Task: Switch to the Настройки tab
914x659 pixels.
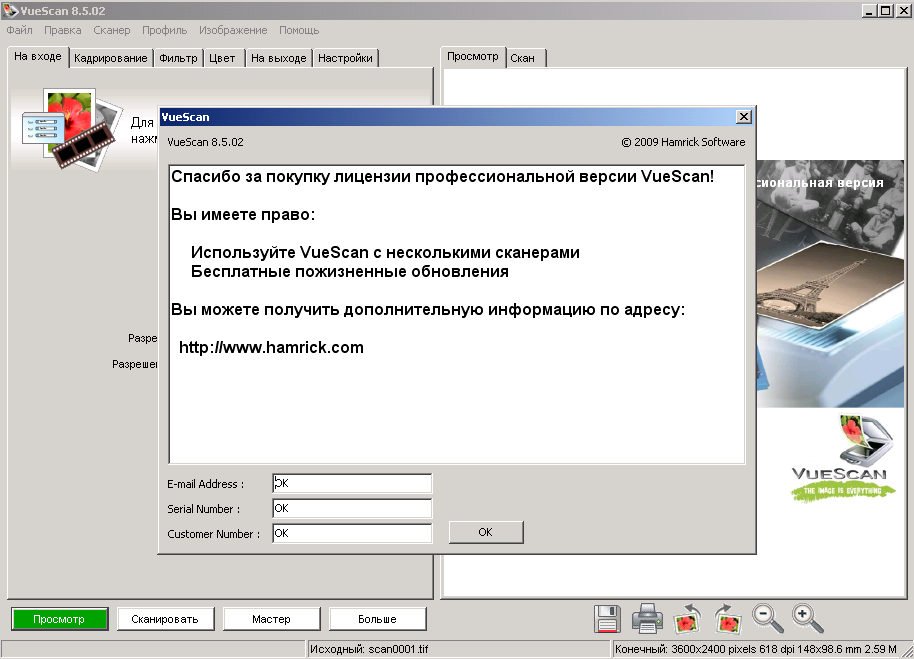Action: coord(345,58)
